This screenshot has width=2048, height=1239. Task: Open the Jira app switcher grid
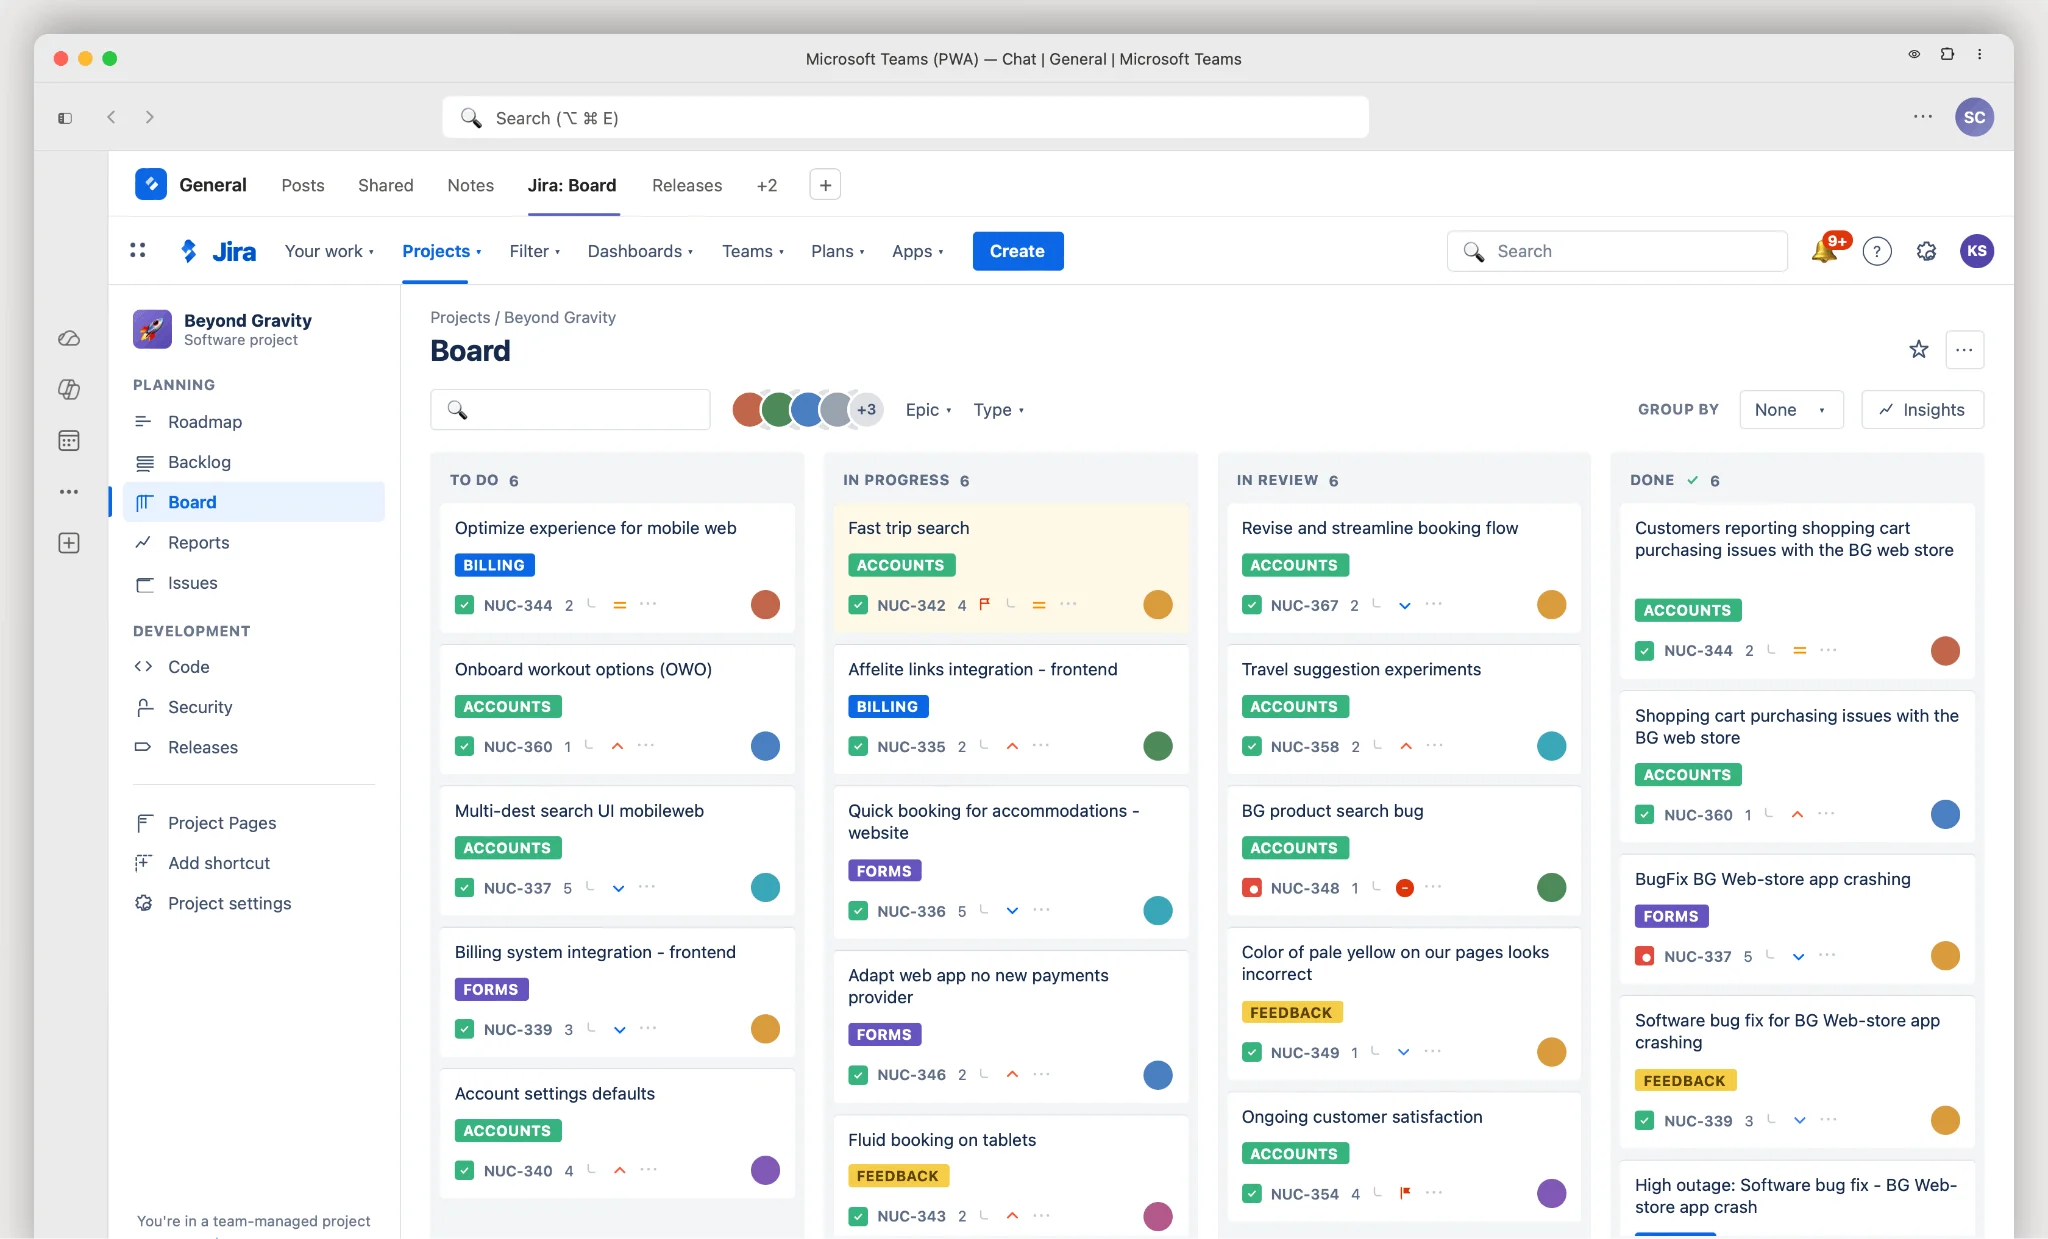(x=138, y=251)
